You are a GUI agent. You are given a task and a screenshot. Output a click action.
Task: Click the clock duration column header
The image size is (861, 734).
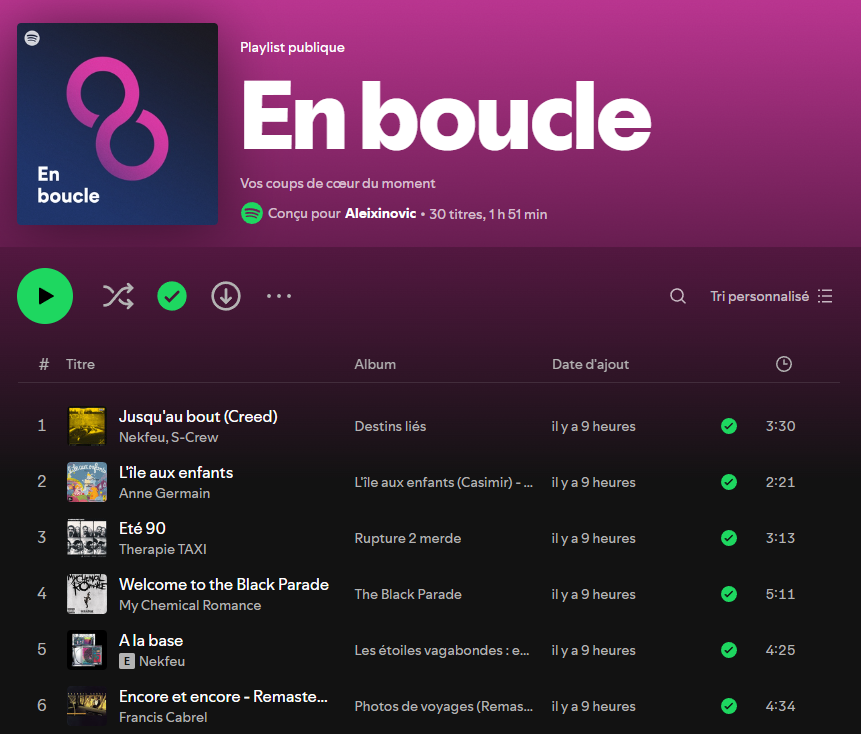tap(784, 364)
